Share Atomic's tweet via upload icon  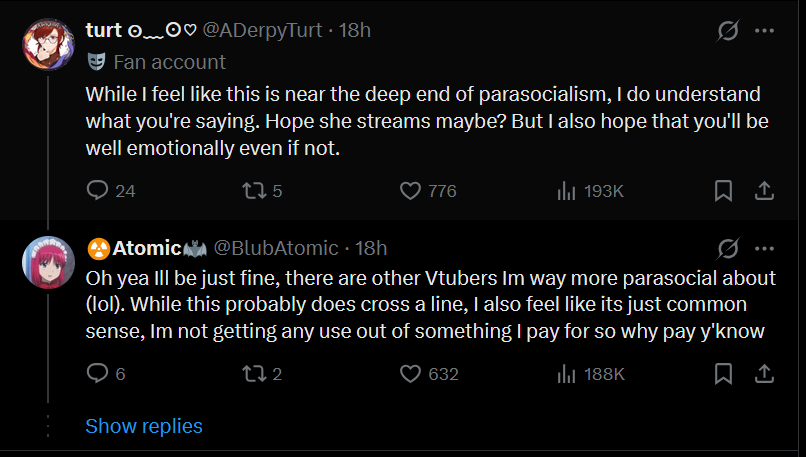[764, 374]
